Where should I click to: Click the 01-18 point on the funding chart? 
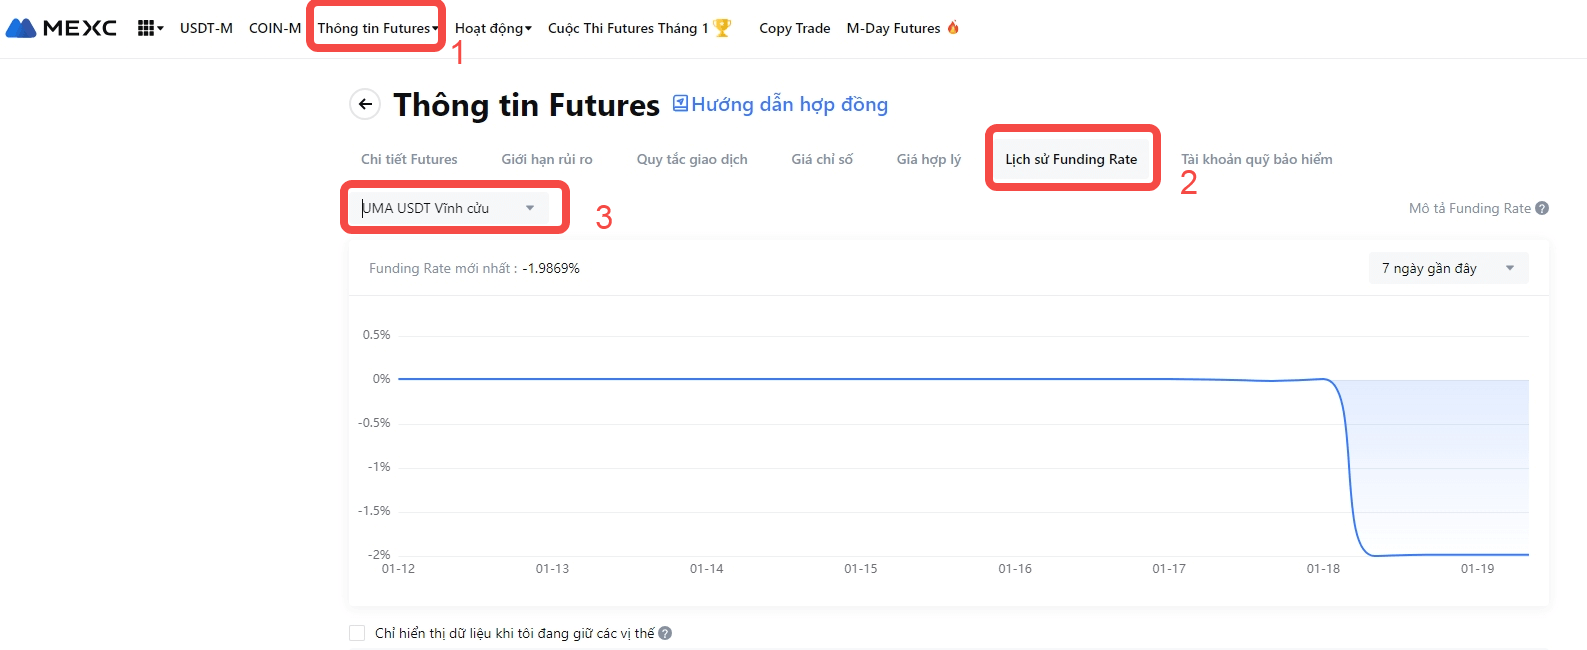click(1323, 379)
